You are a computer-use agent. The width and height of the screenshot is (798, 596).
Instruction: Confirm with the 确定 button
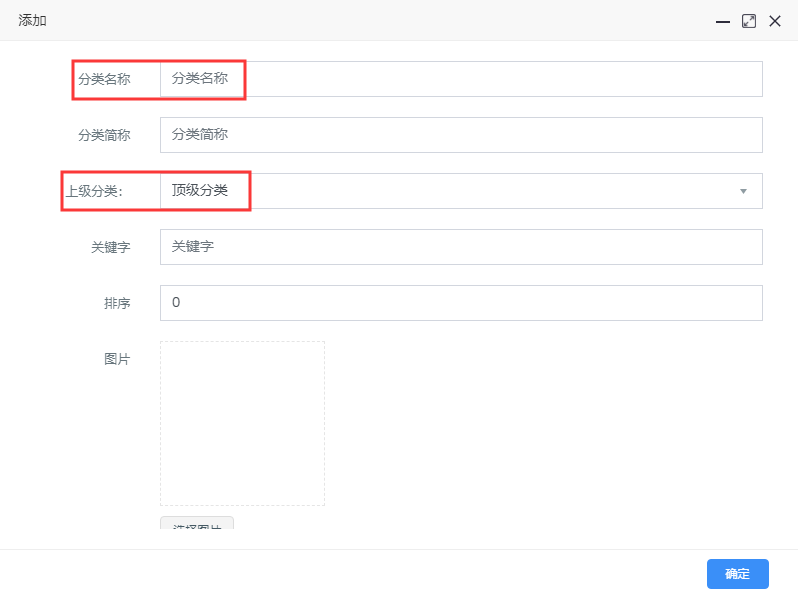click(x=737, y=574)
